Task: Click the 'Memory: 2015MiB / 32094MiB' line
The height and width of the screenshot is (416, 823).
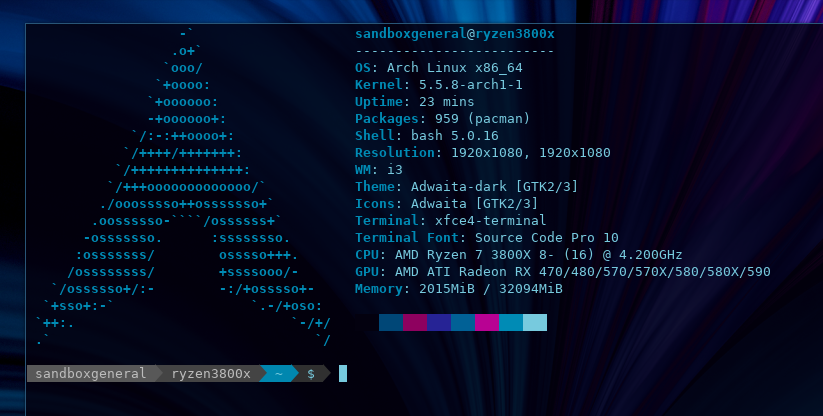Action: pyautogui.click(x=459, y=289)
